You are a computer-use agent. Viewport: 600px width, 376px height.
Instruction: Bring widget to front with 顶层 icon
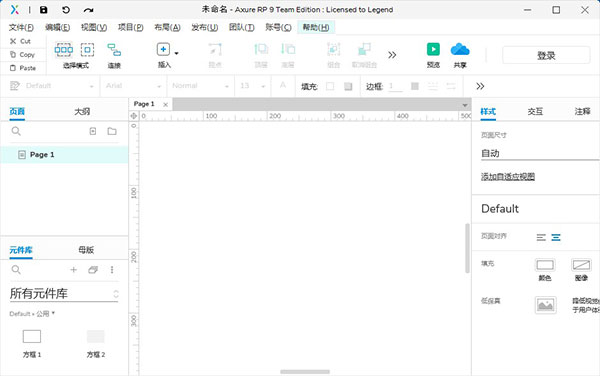[261, 49]
